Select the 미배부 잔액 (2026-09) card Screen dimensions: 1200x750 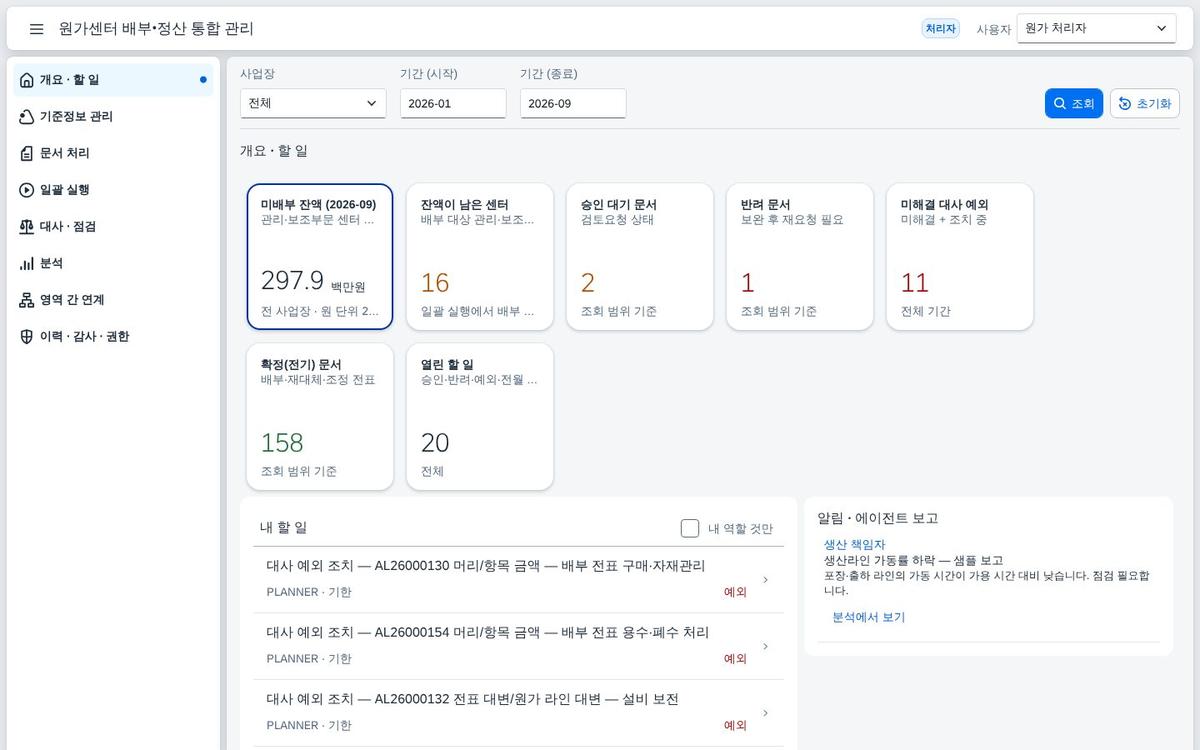[x=320, y=256]
